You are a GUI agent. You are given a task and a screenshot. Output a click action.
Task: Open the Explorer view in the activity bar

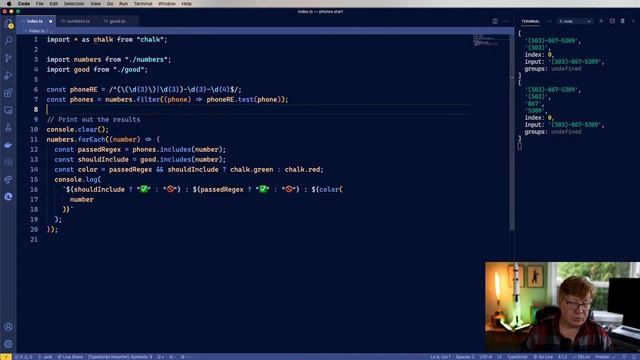8,24
